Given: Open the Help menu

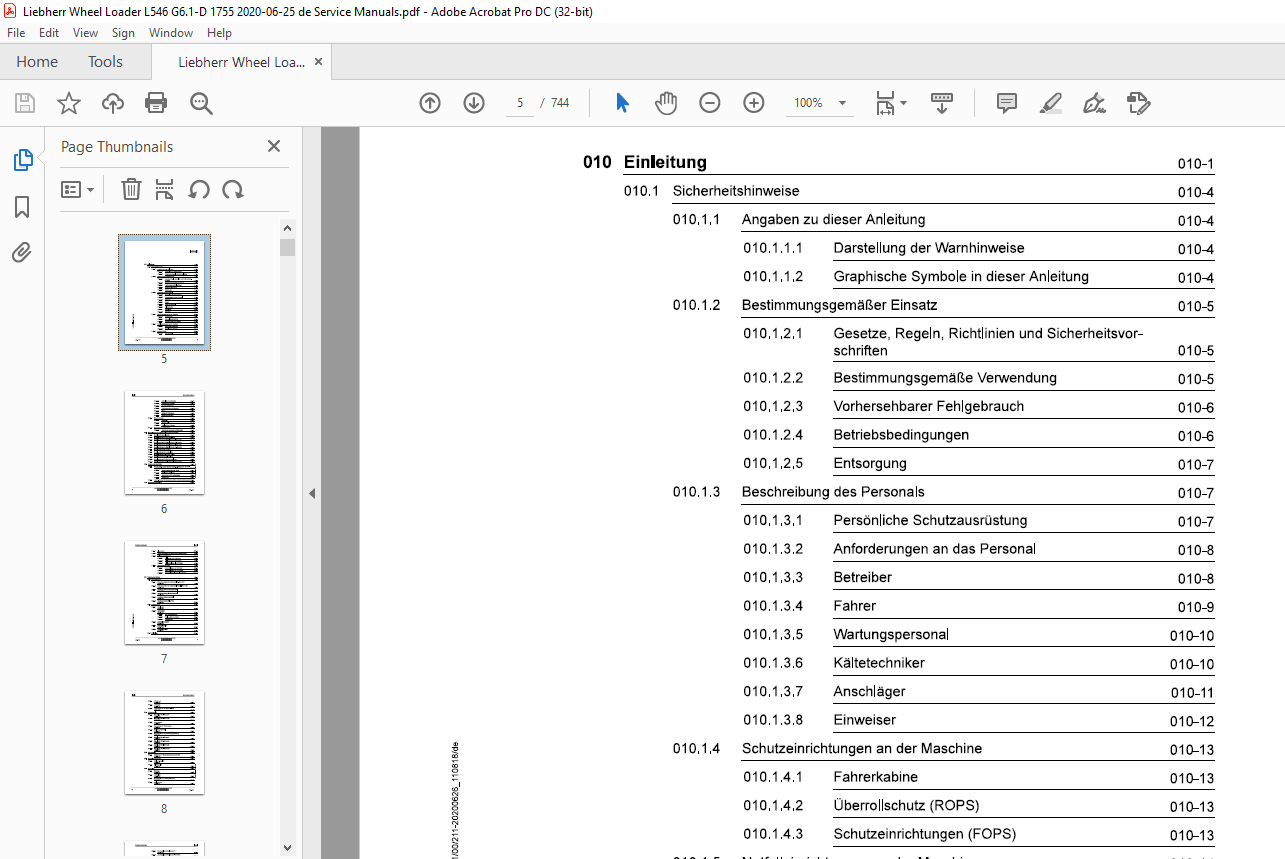Looking at the screenshot, I should coord(219,33).
